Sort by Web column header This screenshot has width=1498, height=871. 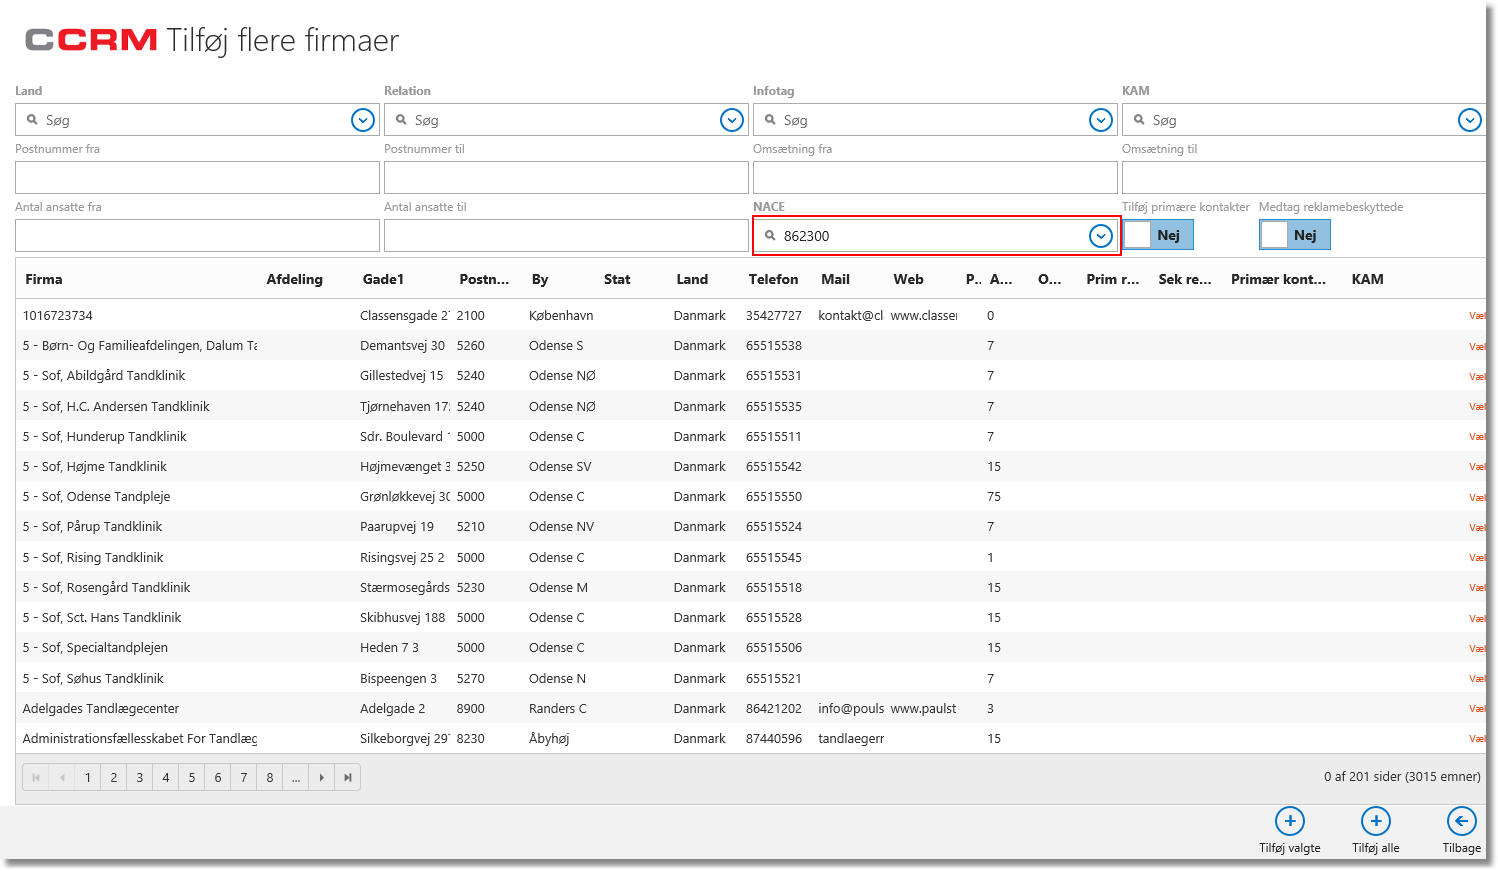coord(908,279)
